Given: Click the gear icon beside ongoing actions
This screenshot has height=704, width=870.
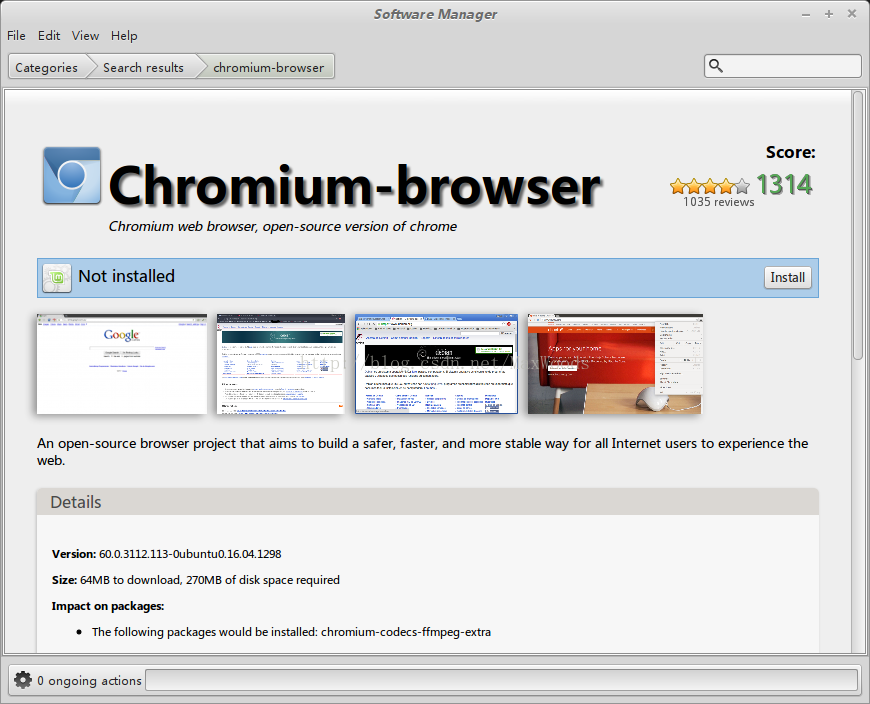Looking at the screenshot, I should pyautogui.click(x=23, y=680).
